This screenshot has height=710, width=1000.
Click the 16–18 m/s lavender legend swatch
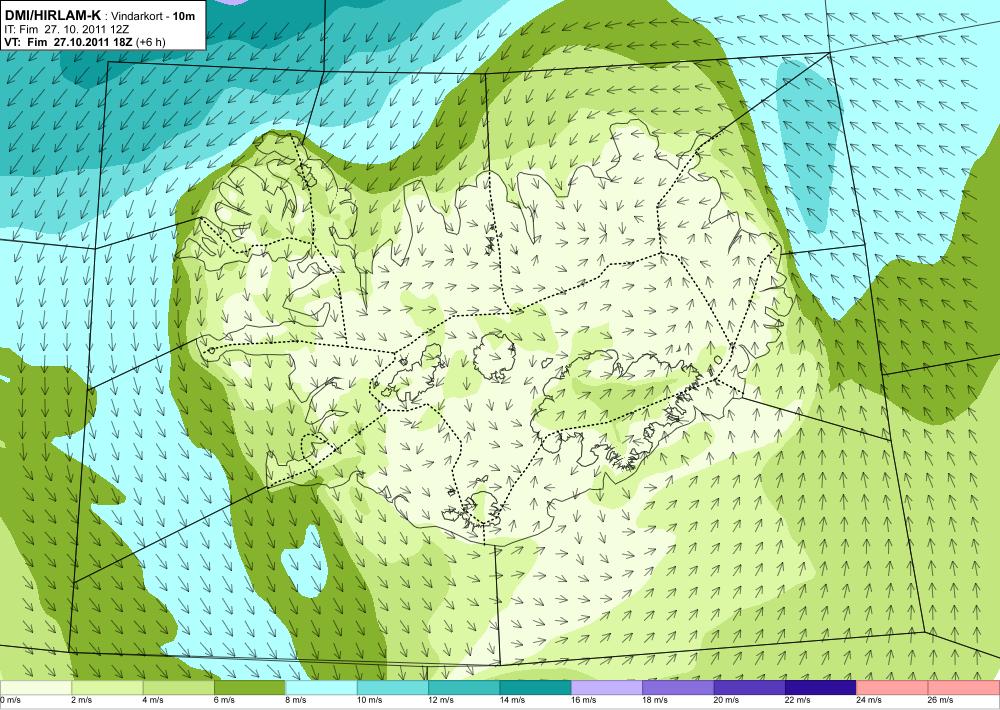click(607, 688)
